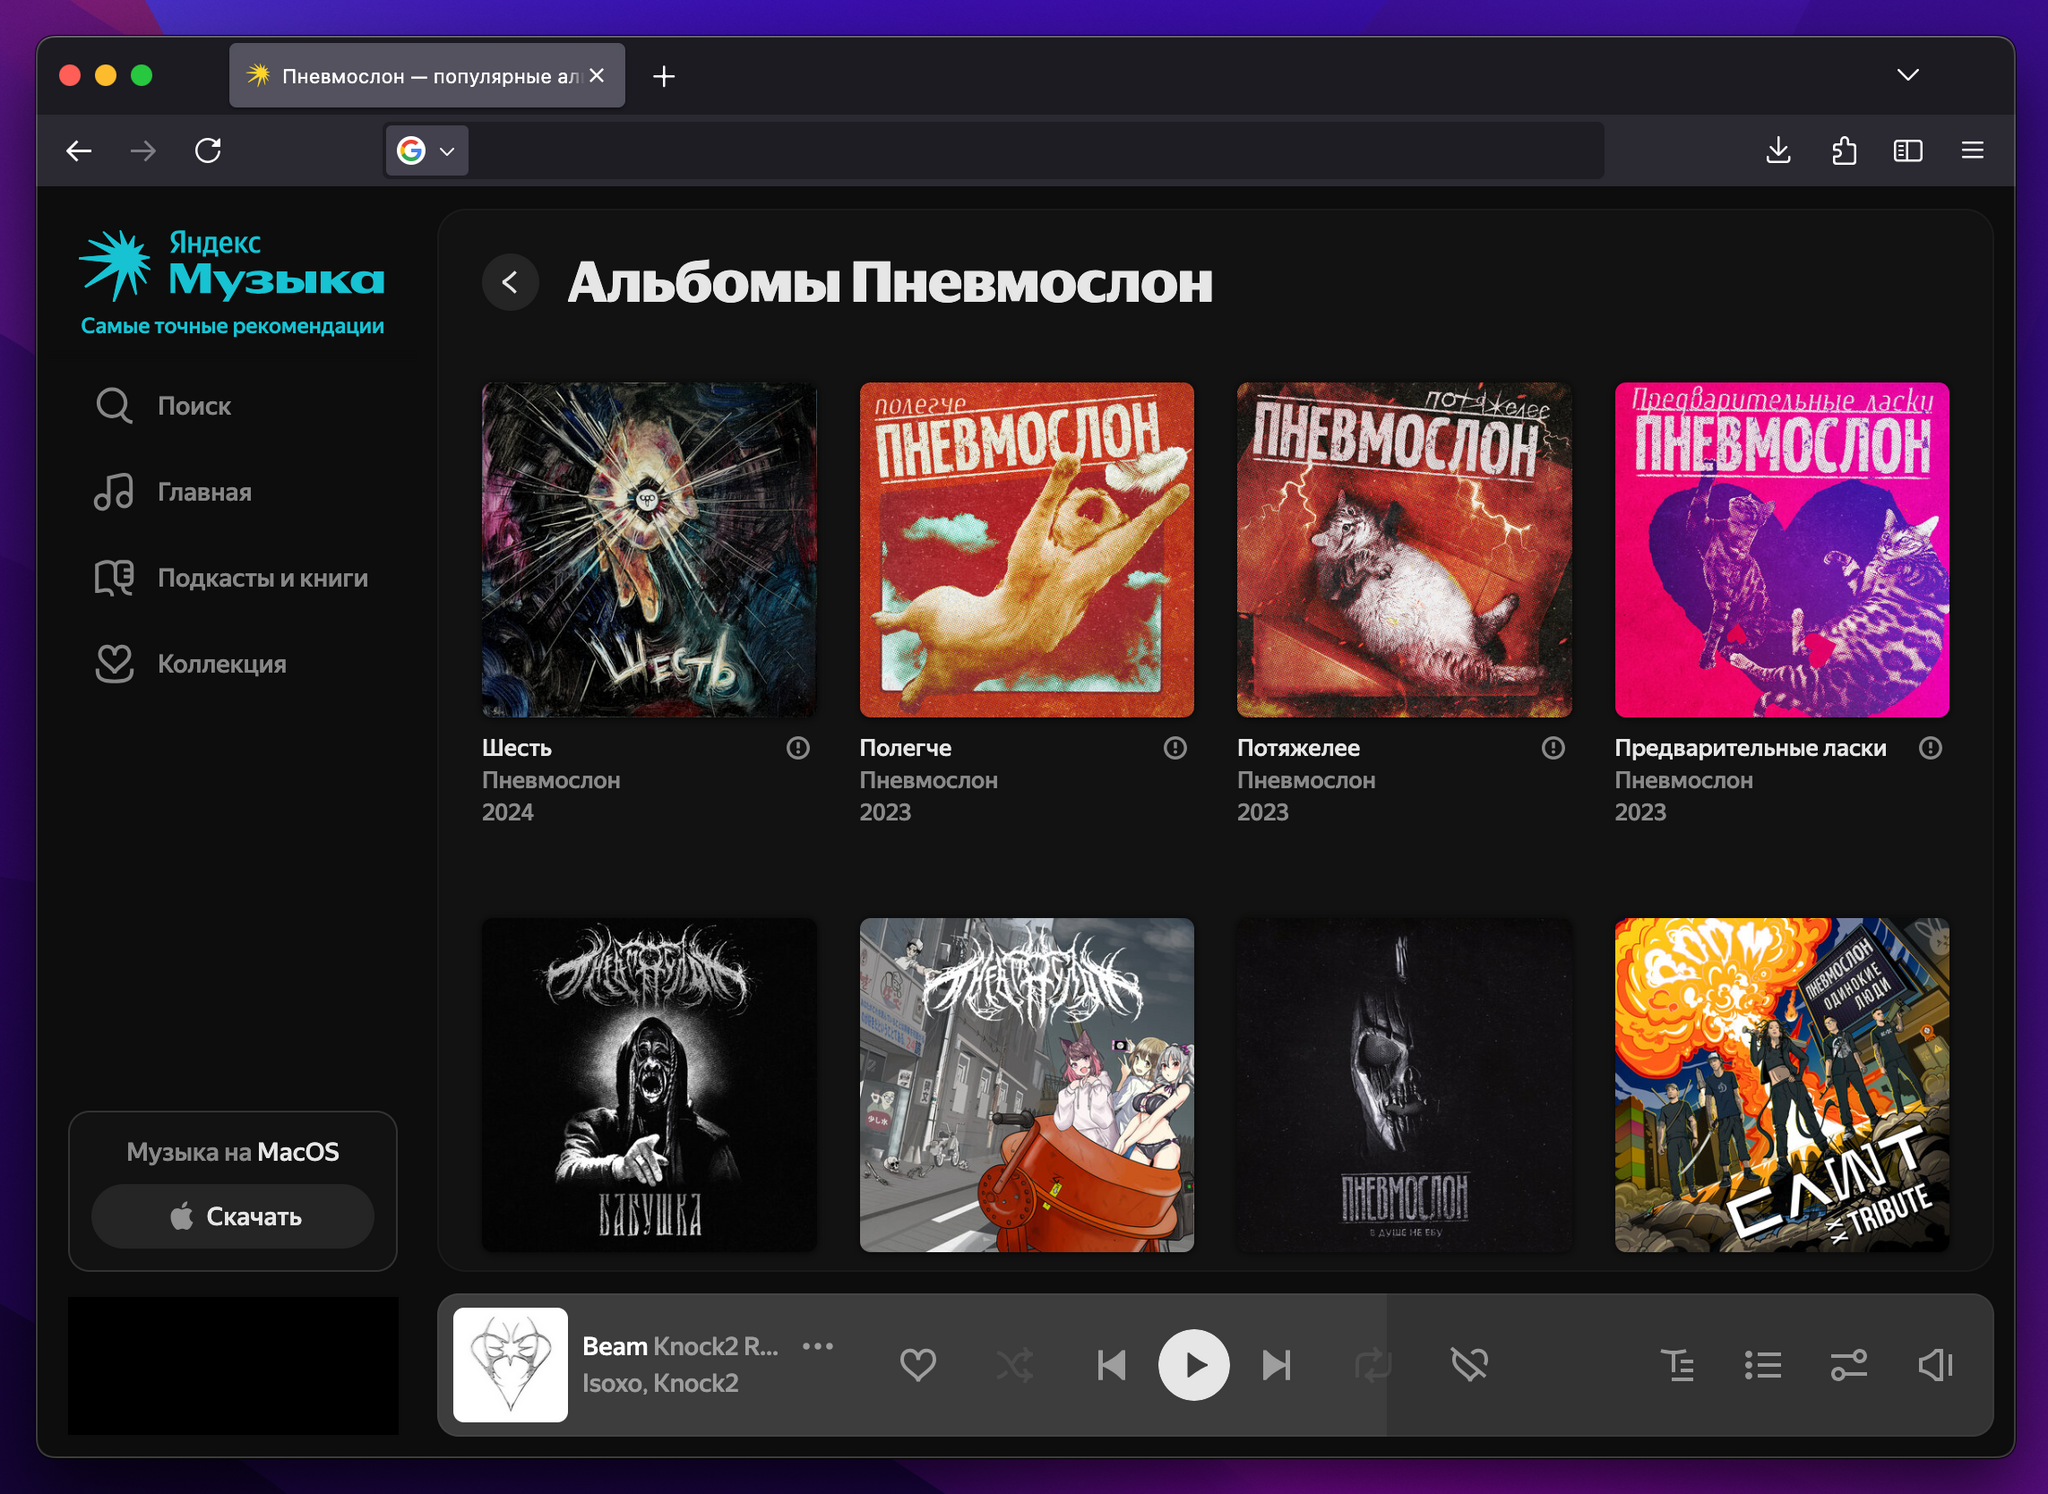Open the Полегче album cover
Viewport: 2048px width, 1494px height.
pyautogui.click(x=1027, y=550)
